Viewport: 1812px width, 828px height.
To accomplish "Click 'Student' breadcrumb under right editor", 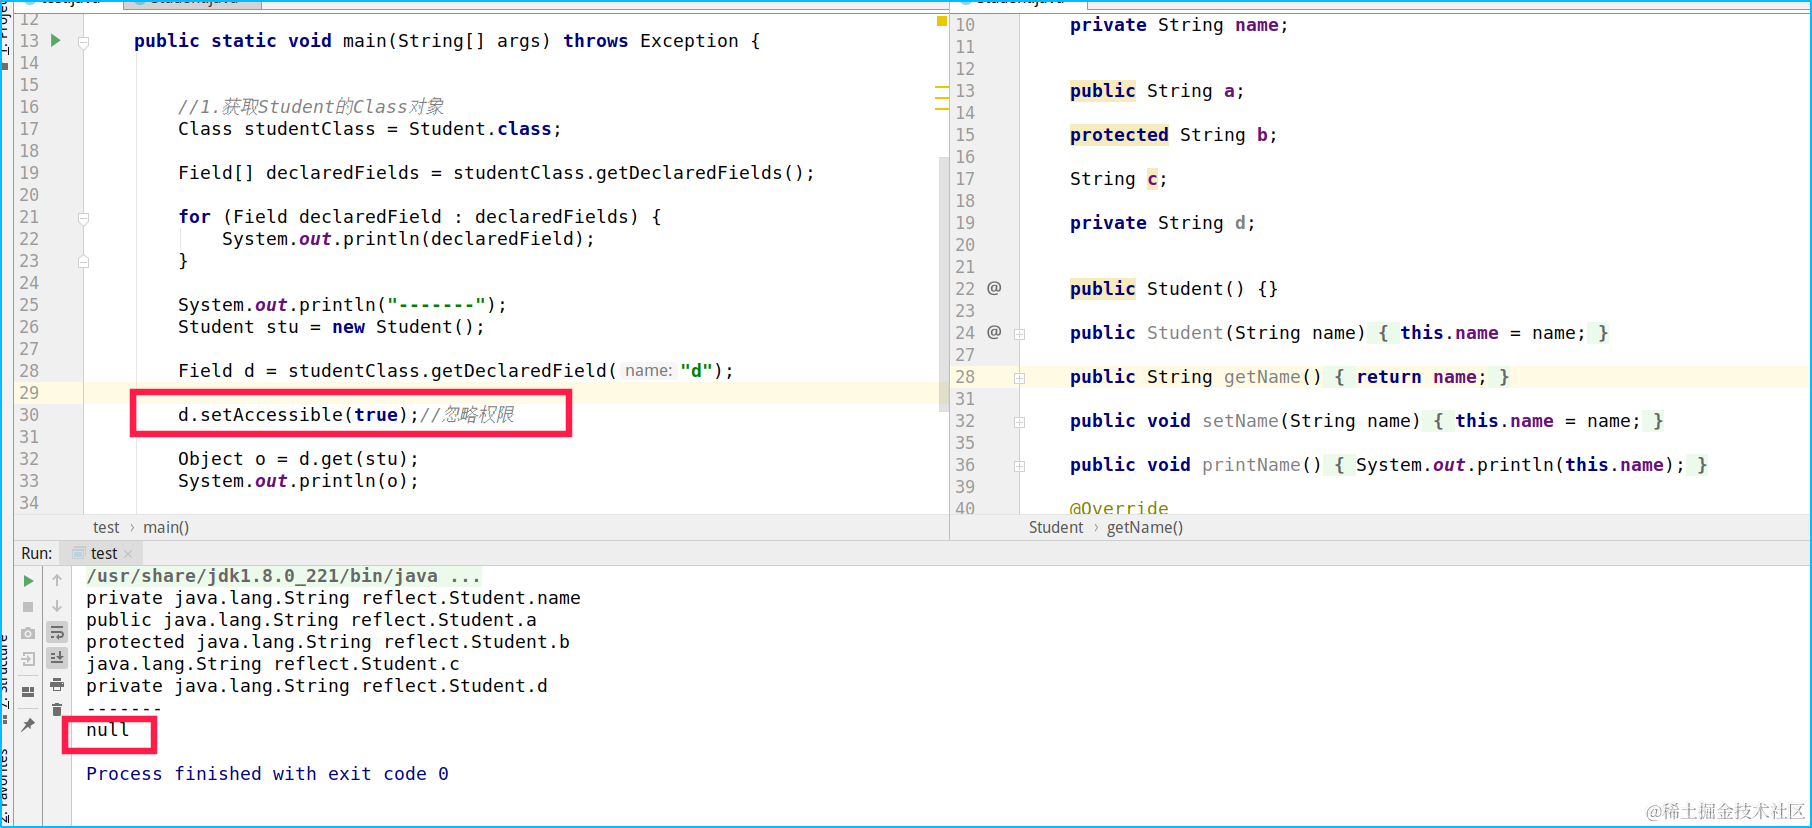I will point(1056,527).
